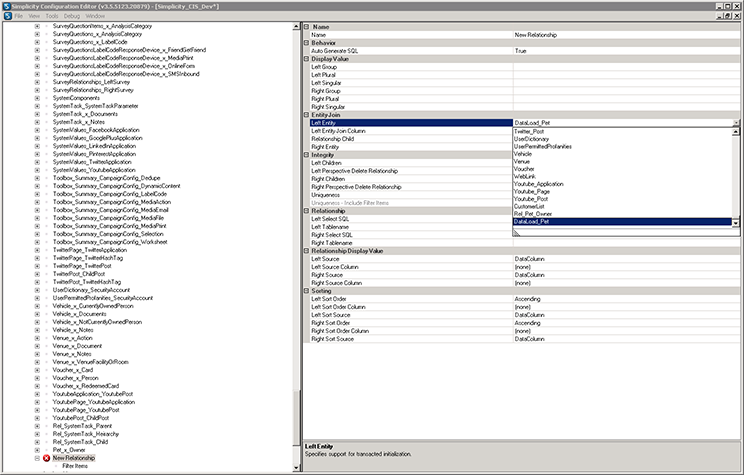Select Voucher_x_RedeemedCard tree item

(x=85, y=386)
